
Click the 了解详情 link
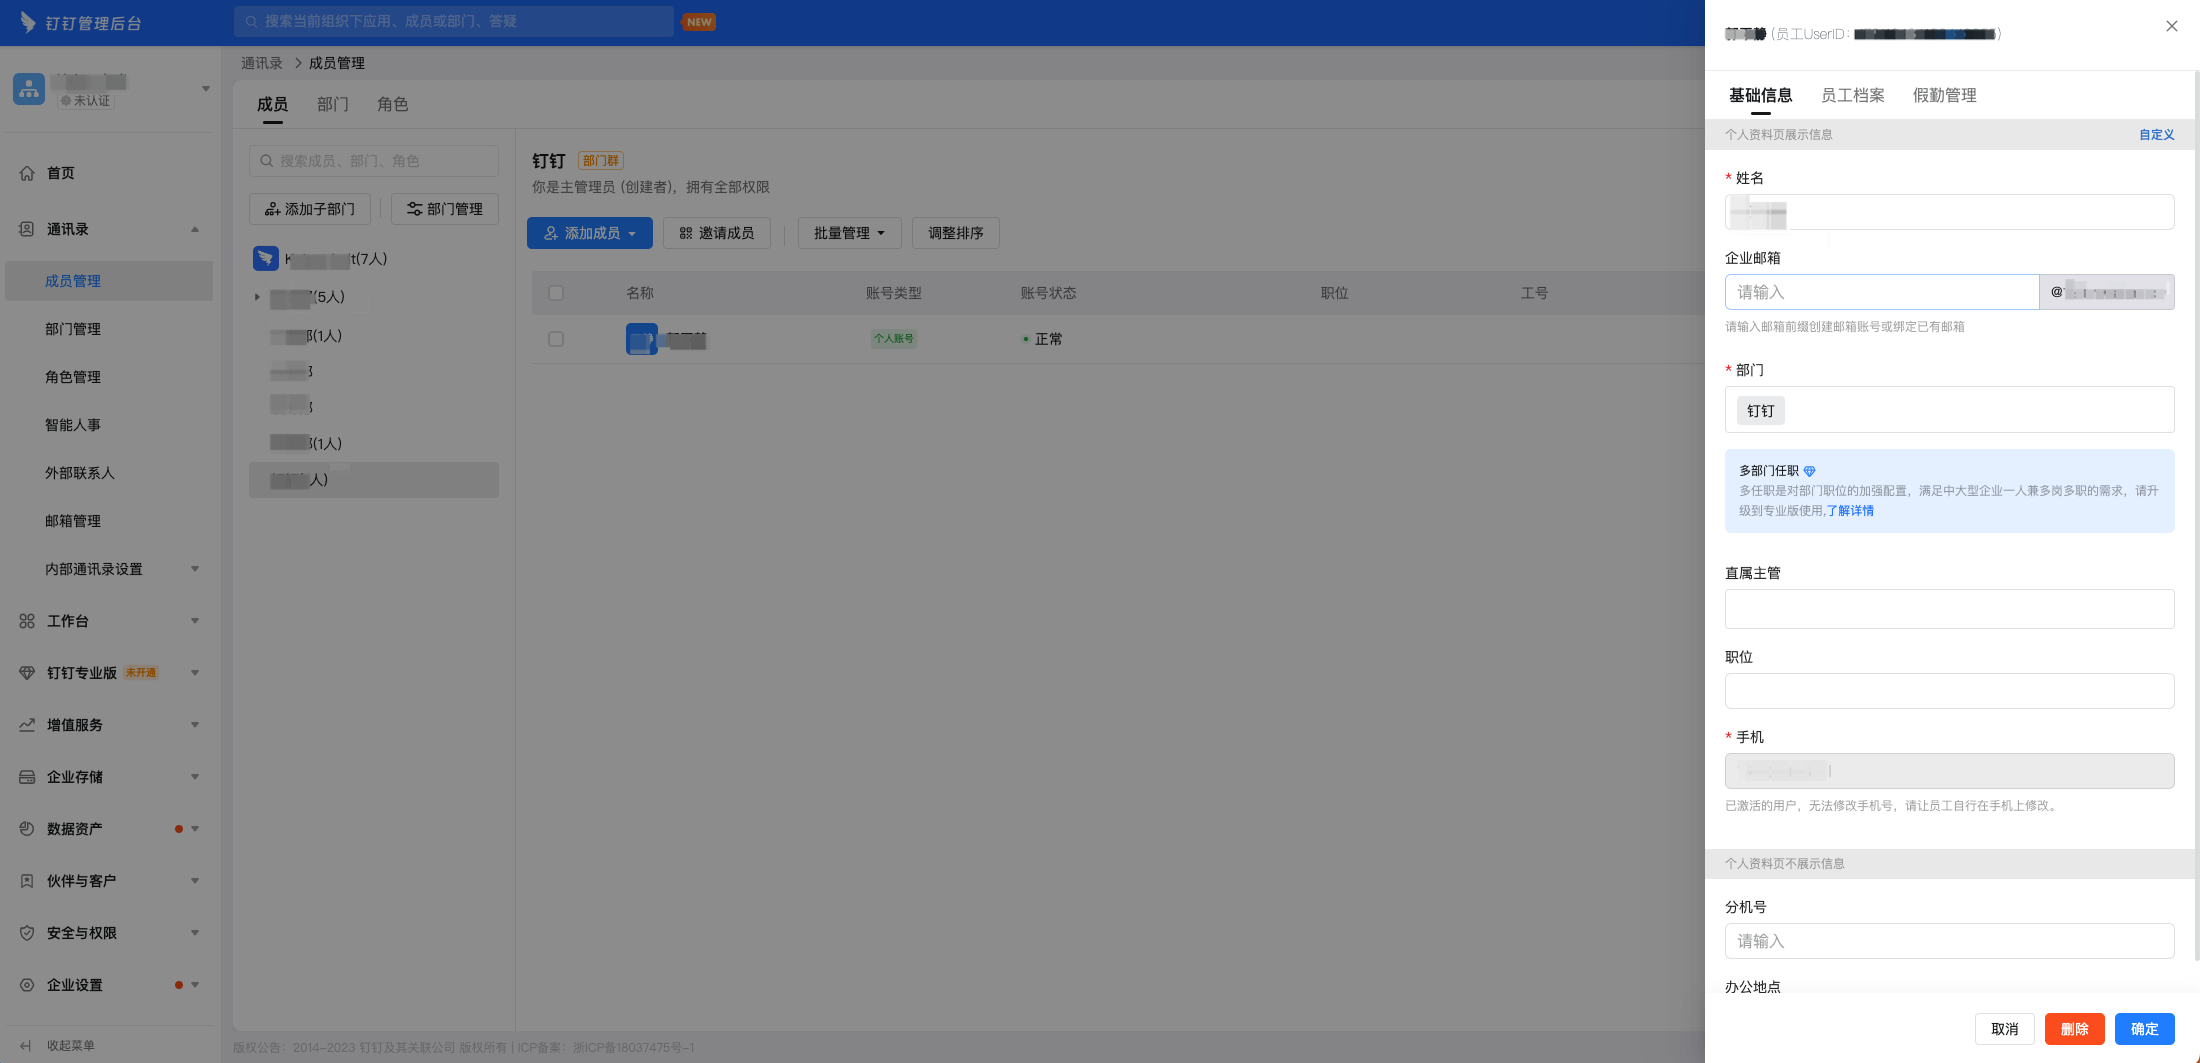point(1851,511)
